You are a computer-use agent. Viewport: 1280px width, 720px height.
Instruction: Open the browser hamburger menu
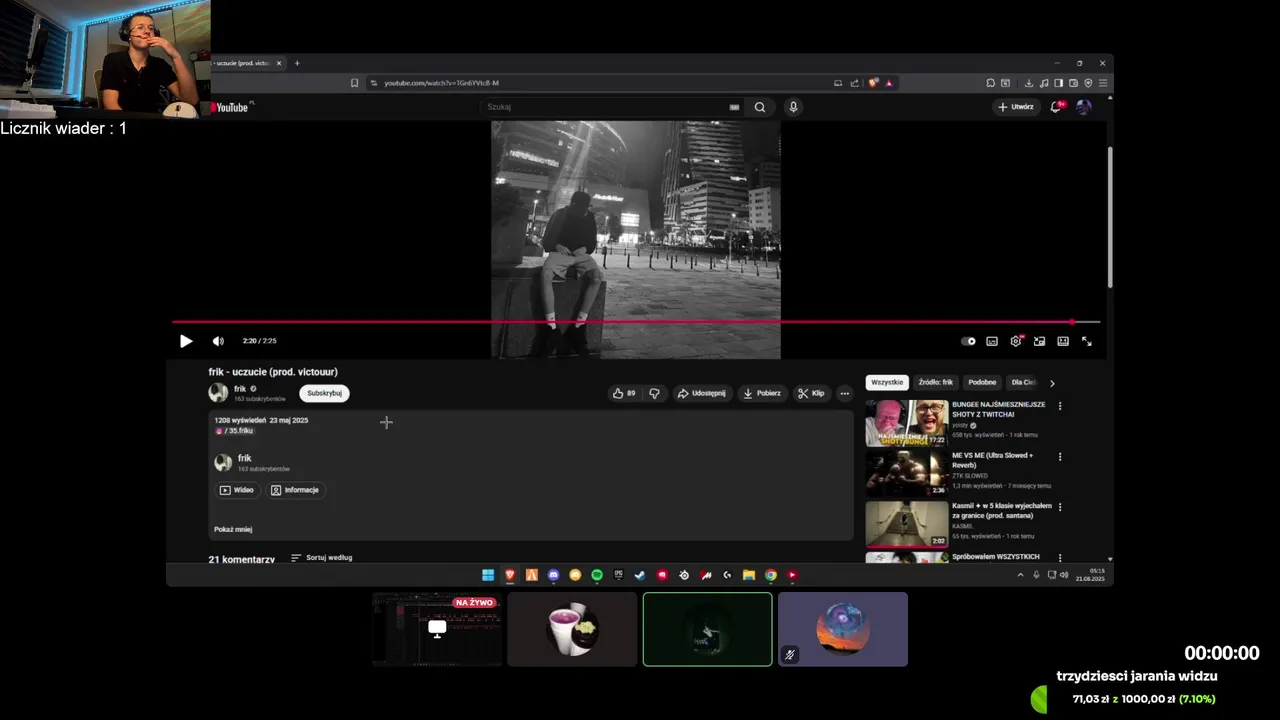pyautogui.click(x=1103, y=83)
